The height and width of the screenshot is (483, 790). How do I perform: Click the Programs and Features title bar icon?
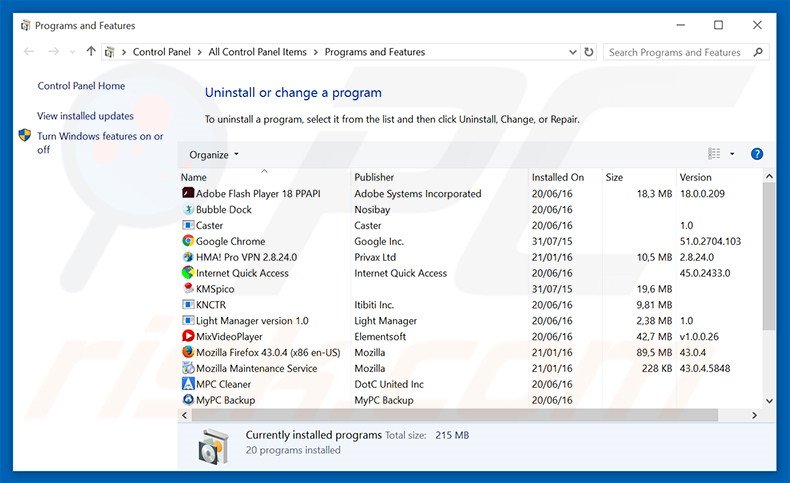point(26,25)
